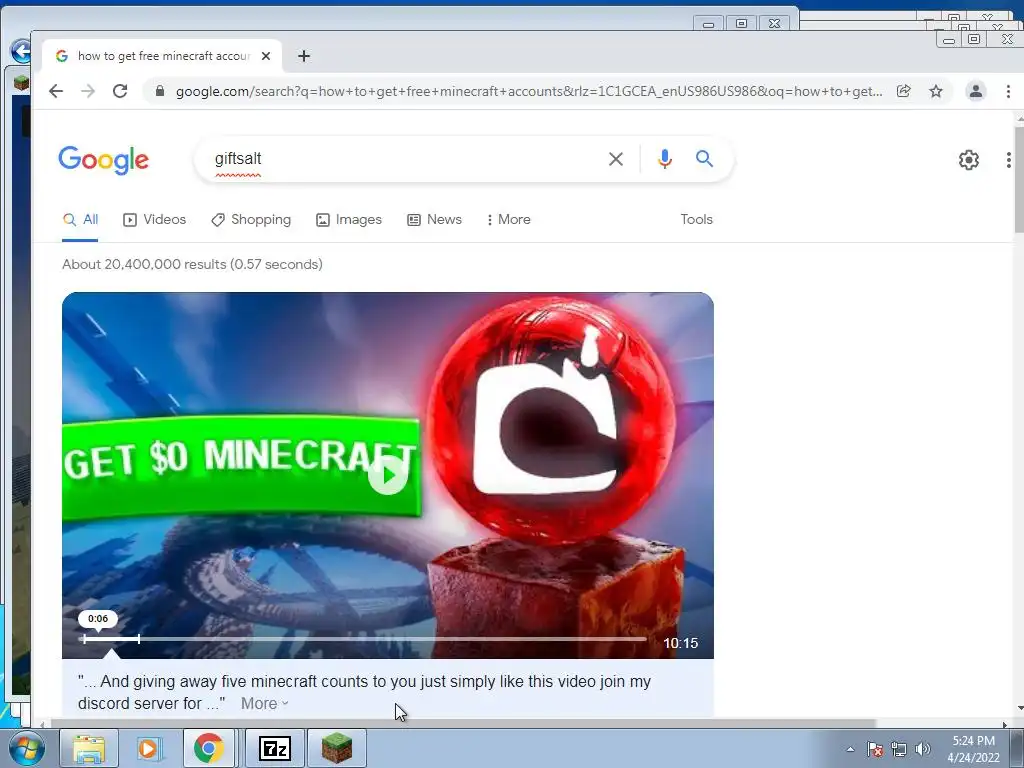Click the back button of the window behind
Screen dimensions: 1024x768
click(20, 50)
